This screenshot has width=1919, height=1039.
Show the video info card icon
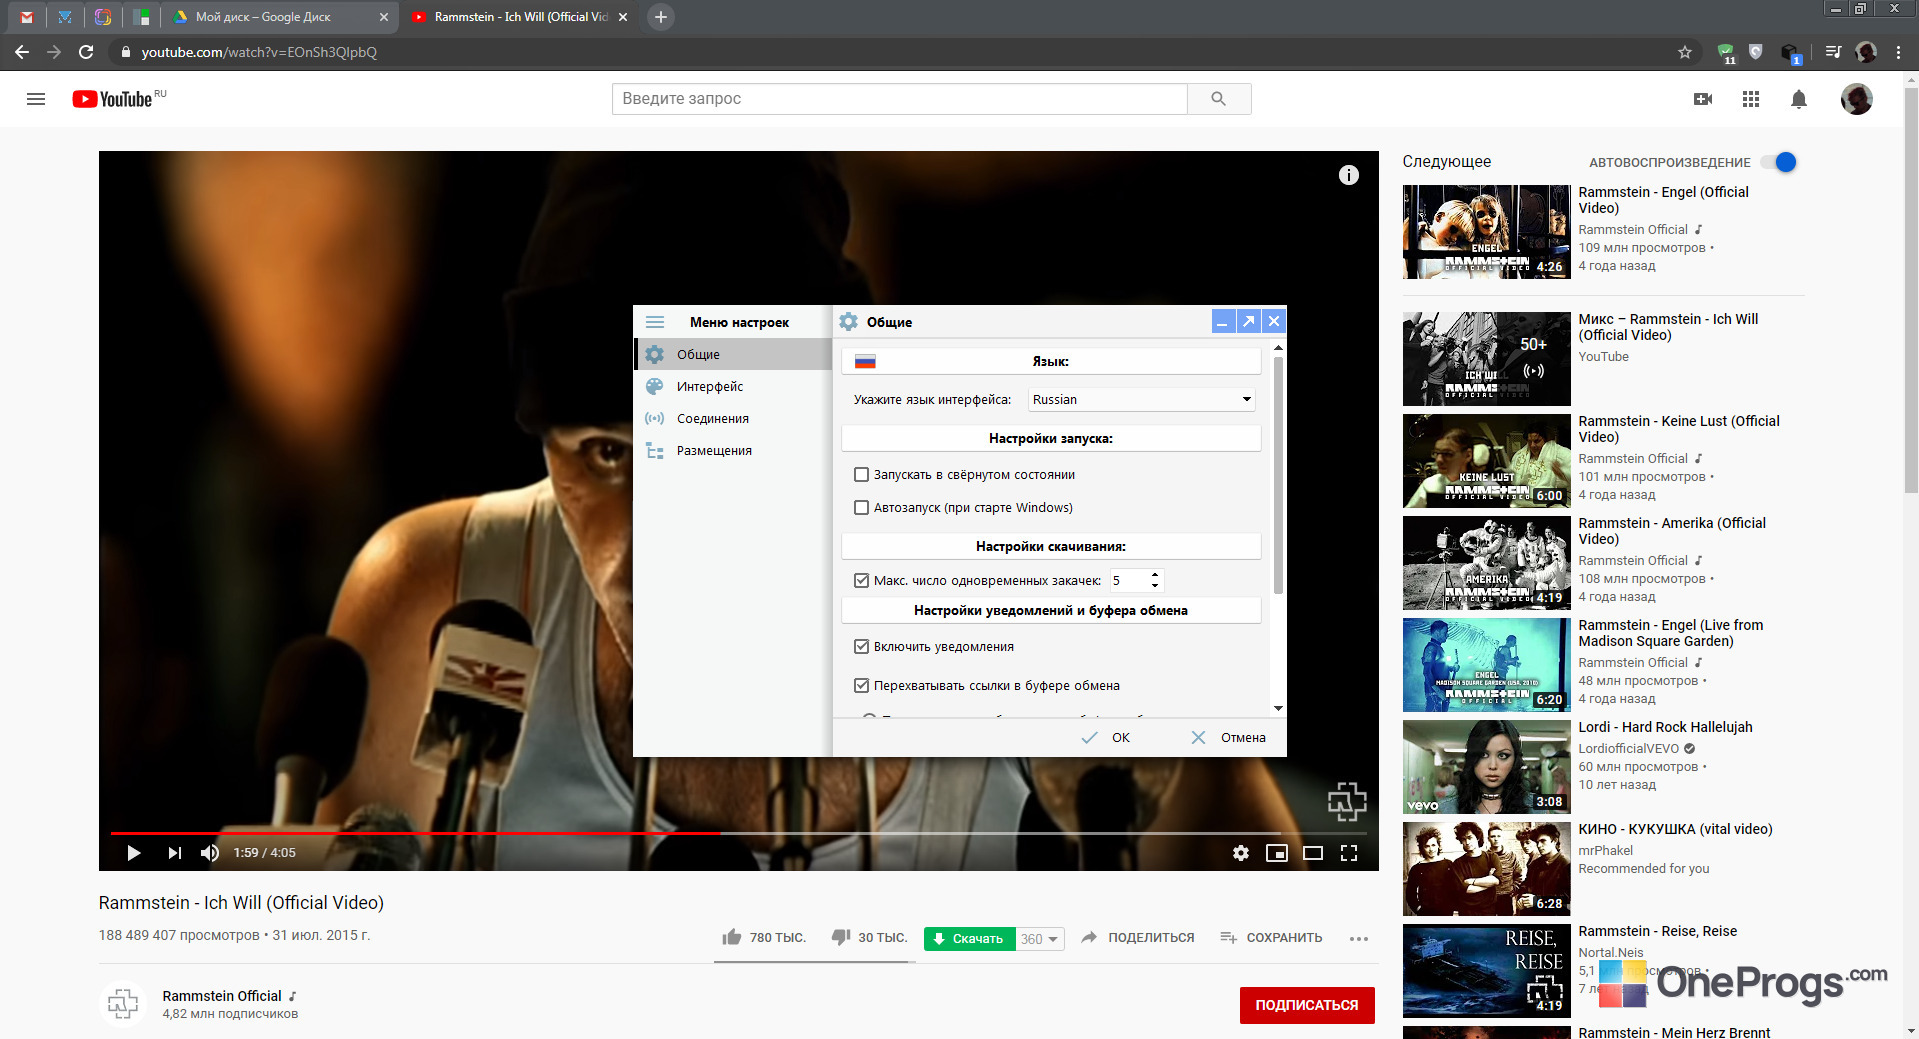click(x=1349, y=175)
